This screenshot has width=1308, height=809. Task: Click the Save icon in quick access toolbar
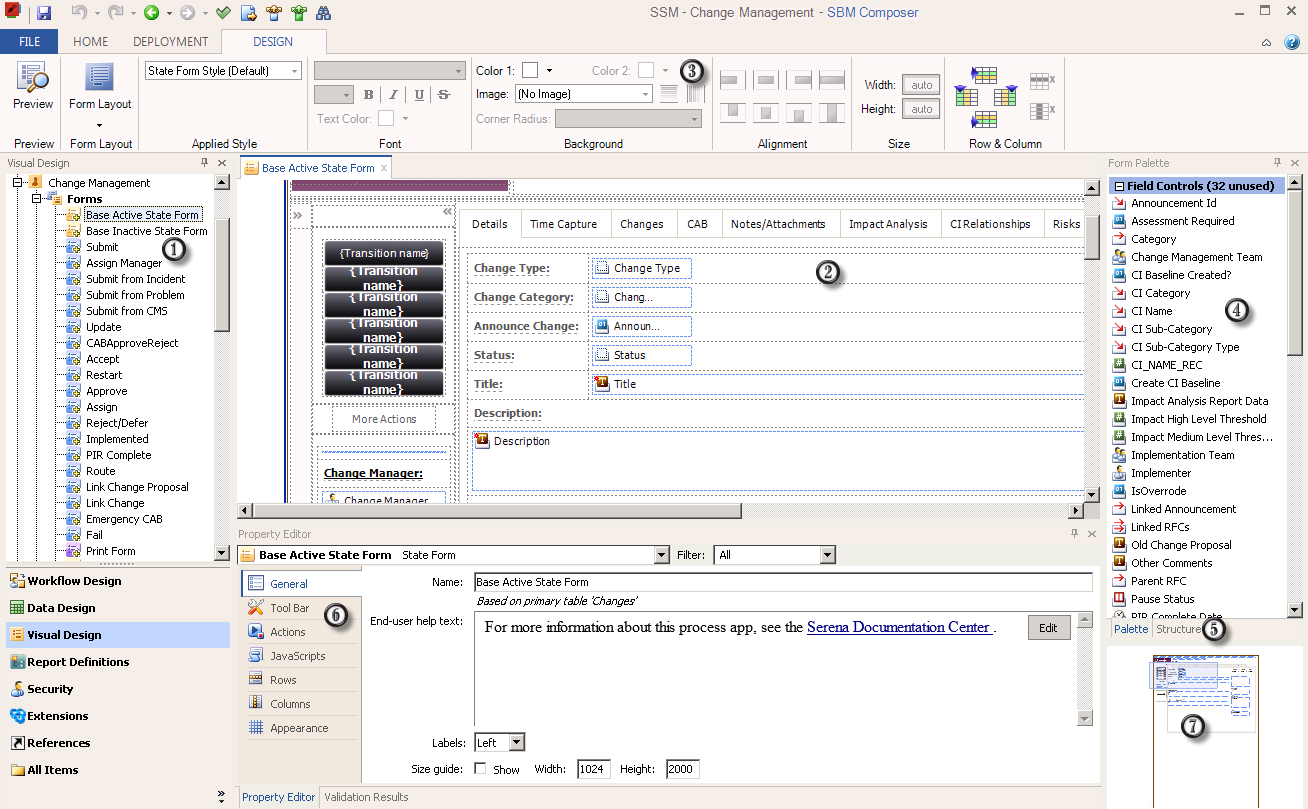(x=44, y=13)
